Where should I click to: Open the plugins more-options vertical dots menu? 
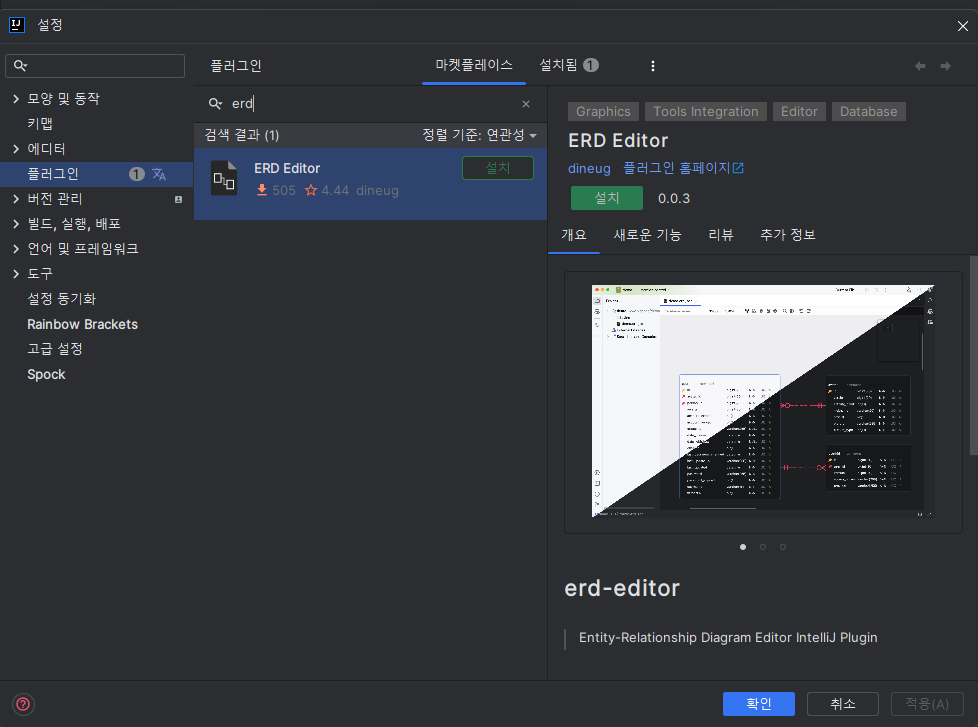[x=652, y=66]
